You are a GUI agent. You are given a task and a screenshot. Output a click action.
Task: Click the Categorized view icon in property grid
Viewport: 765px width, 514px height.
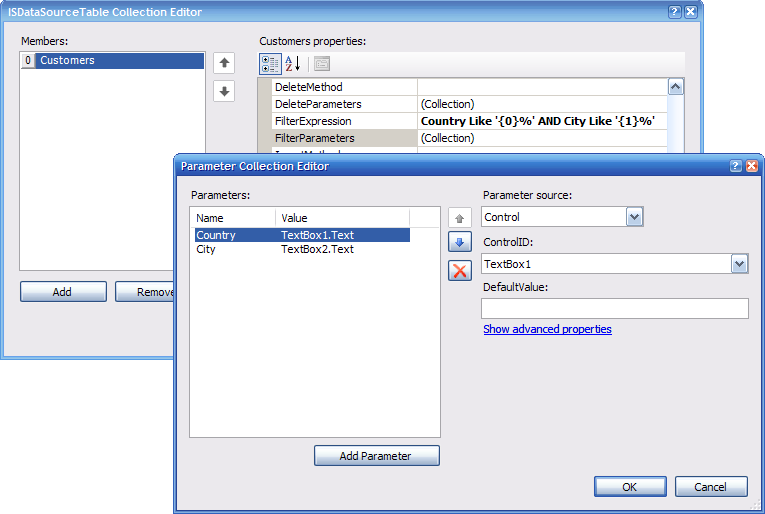pos(270,64)
